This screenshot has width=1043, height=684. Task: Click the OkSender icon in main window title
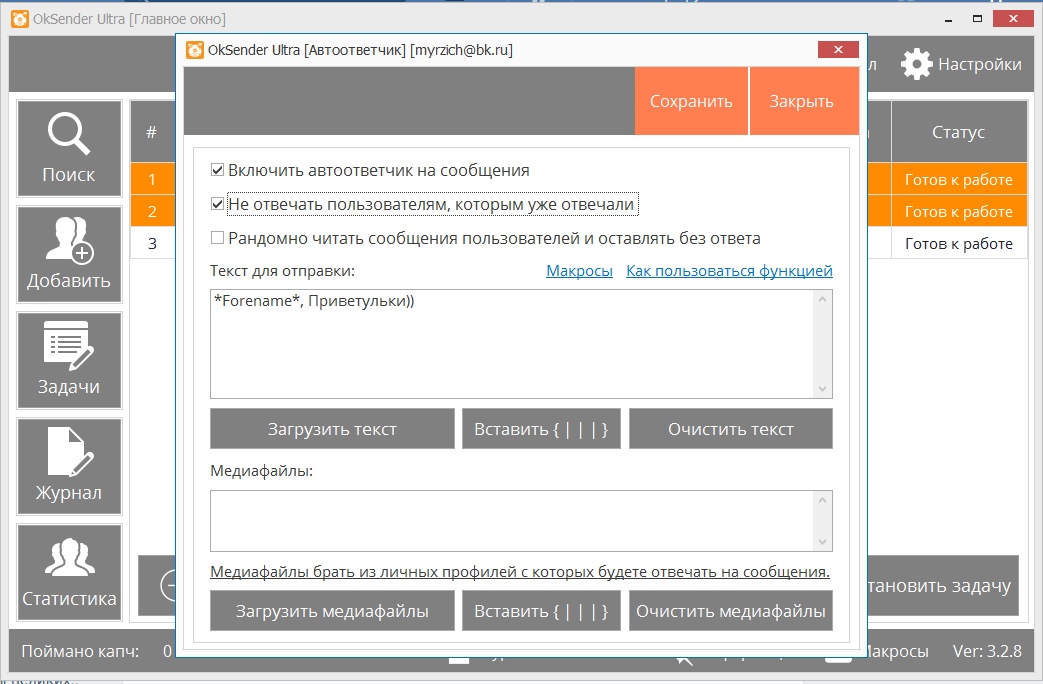coord(18,19)
